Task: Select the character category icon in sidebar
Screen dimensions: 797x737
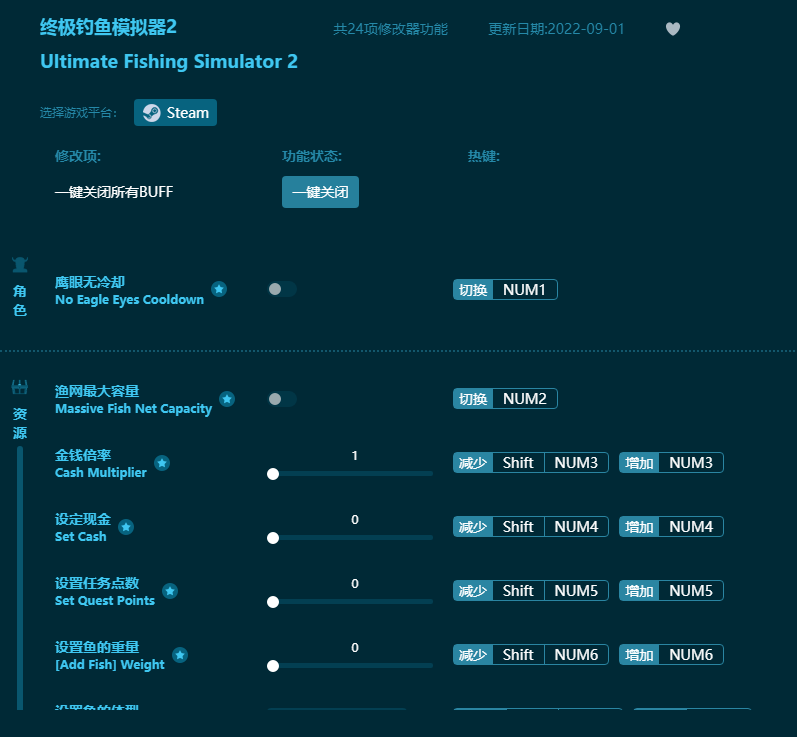Action: click(20, 265)
